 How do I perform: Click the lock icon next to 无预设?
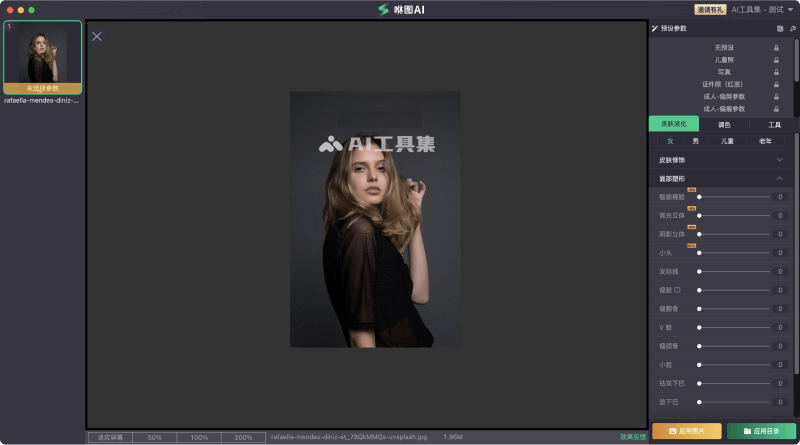tap(777, 48)
